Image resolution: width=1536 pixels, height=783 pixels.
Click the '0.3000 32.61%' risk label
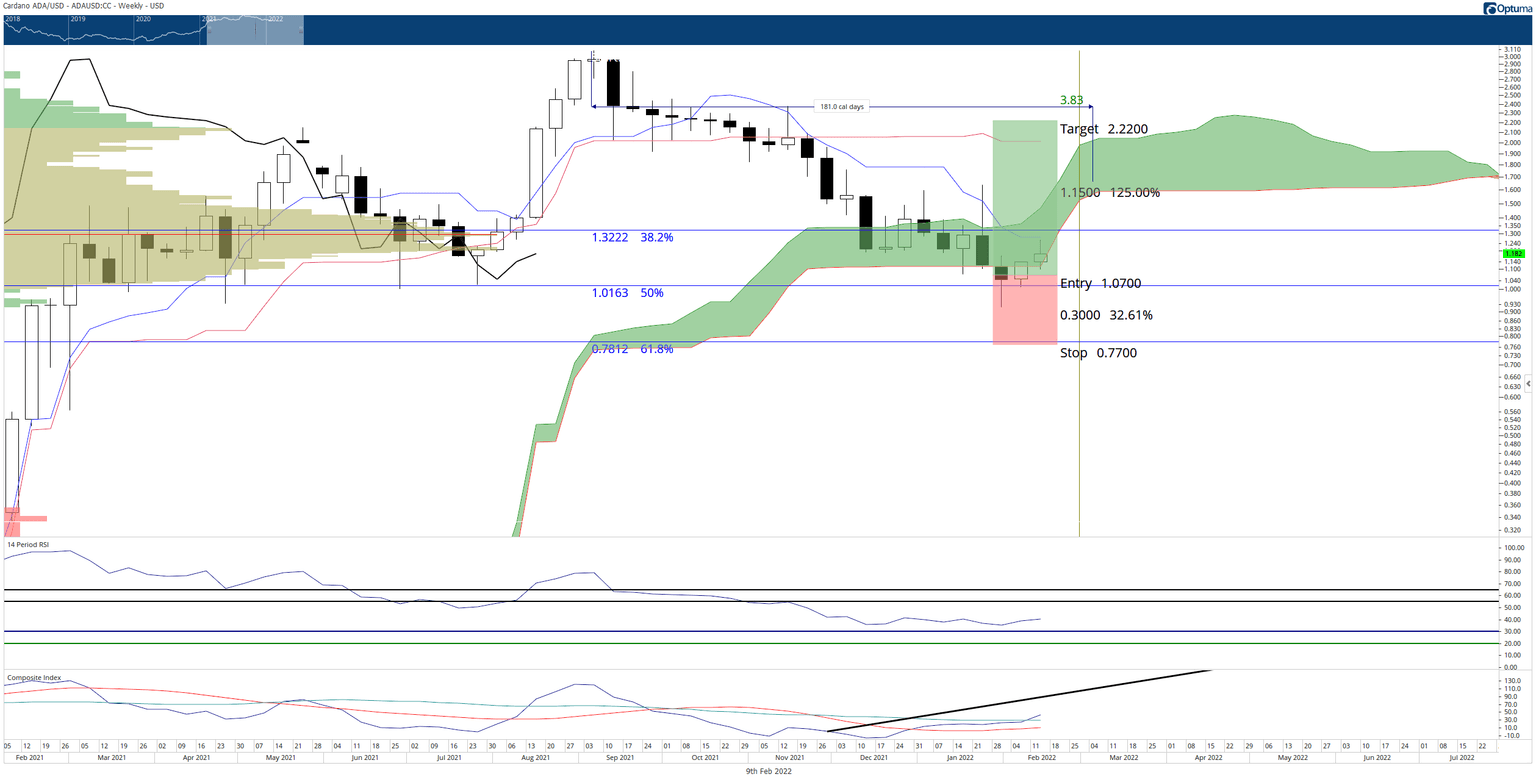[x=1106, y=315]
